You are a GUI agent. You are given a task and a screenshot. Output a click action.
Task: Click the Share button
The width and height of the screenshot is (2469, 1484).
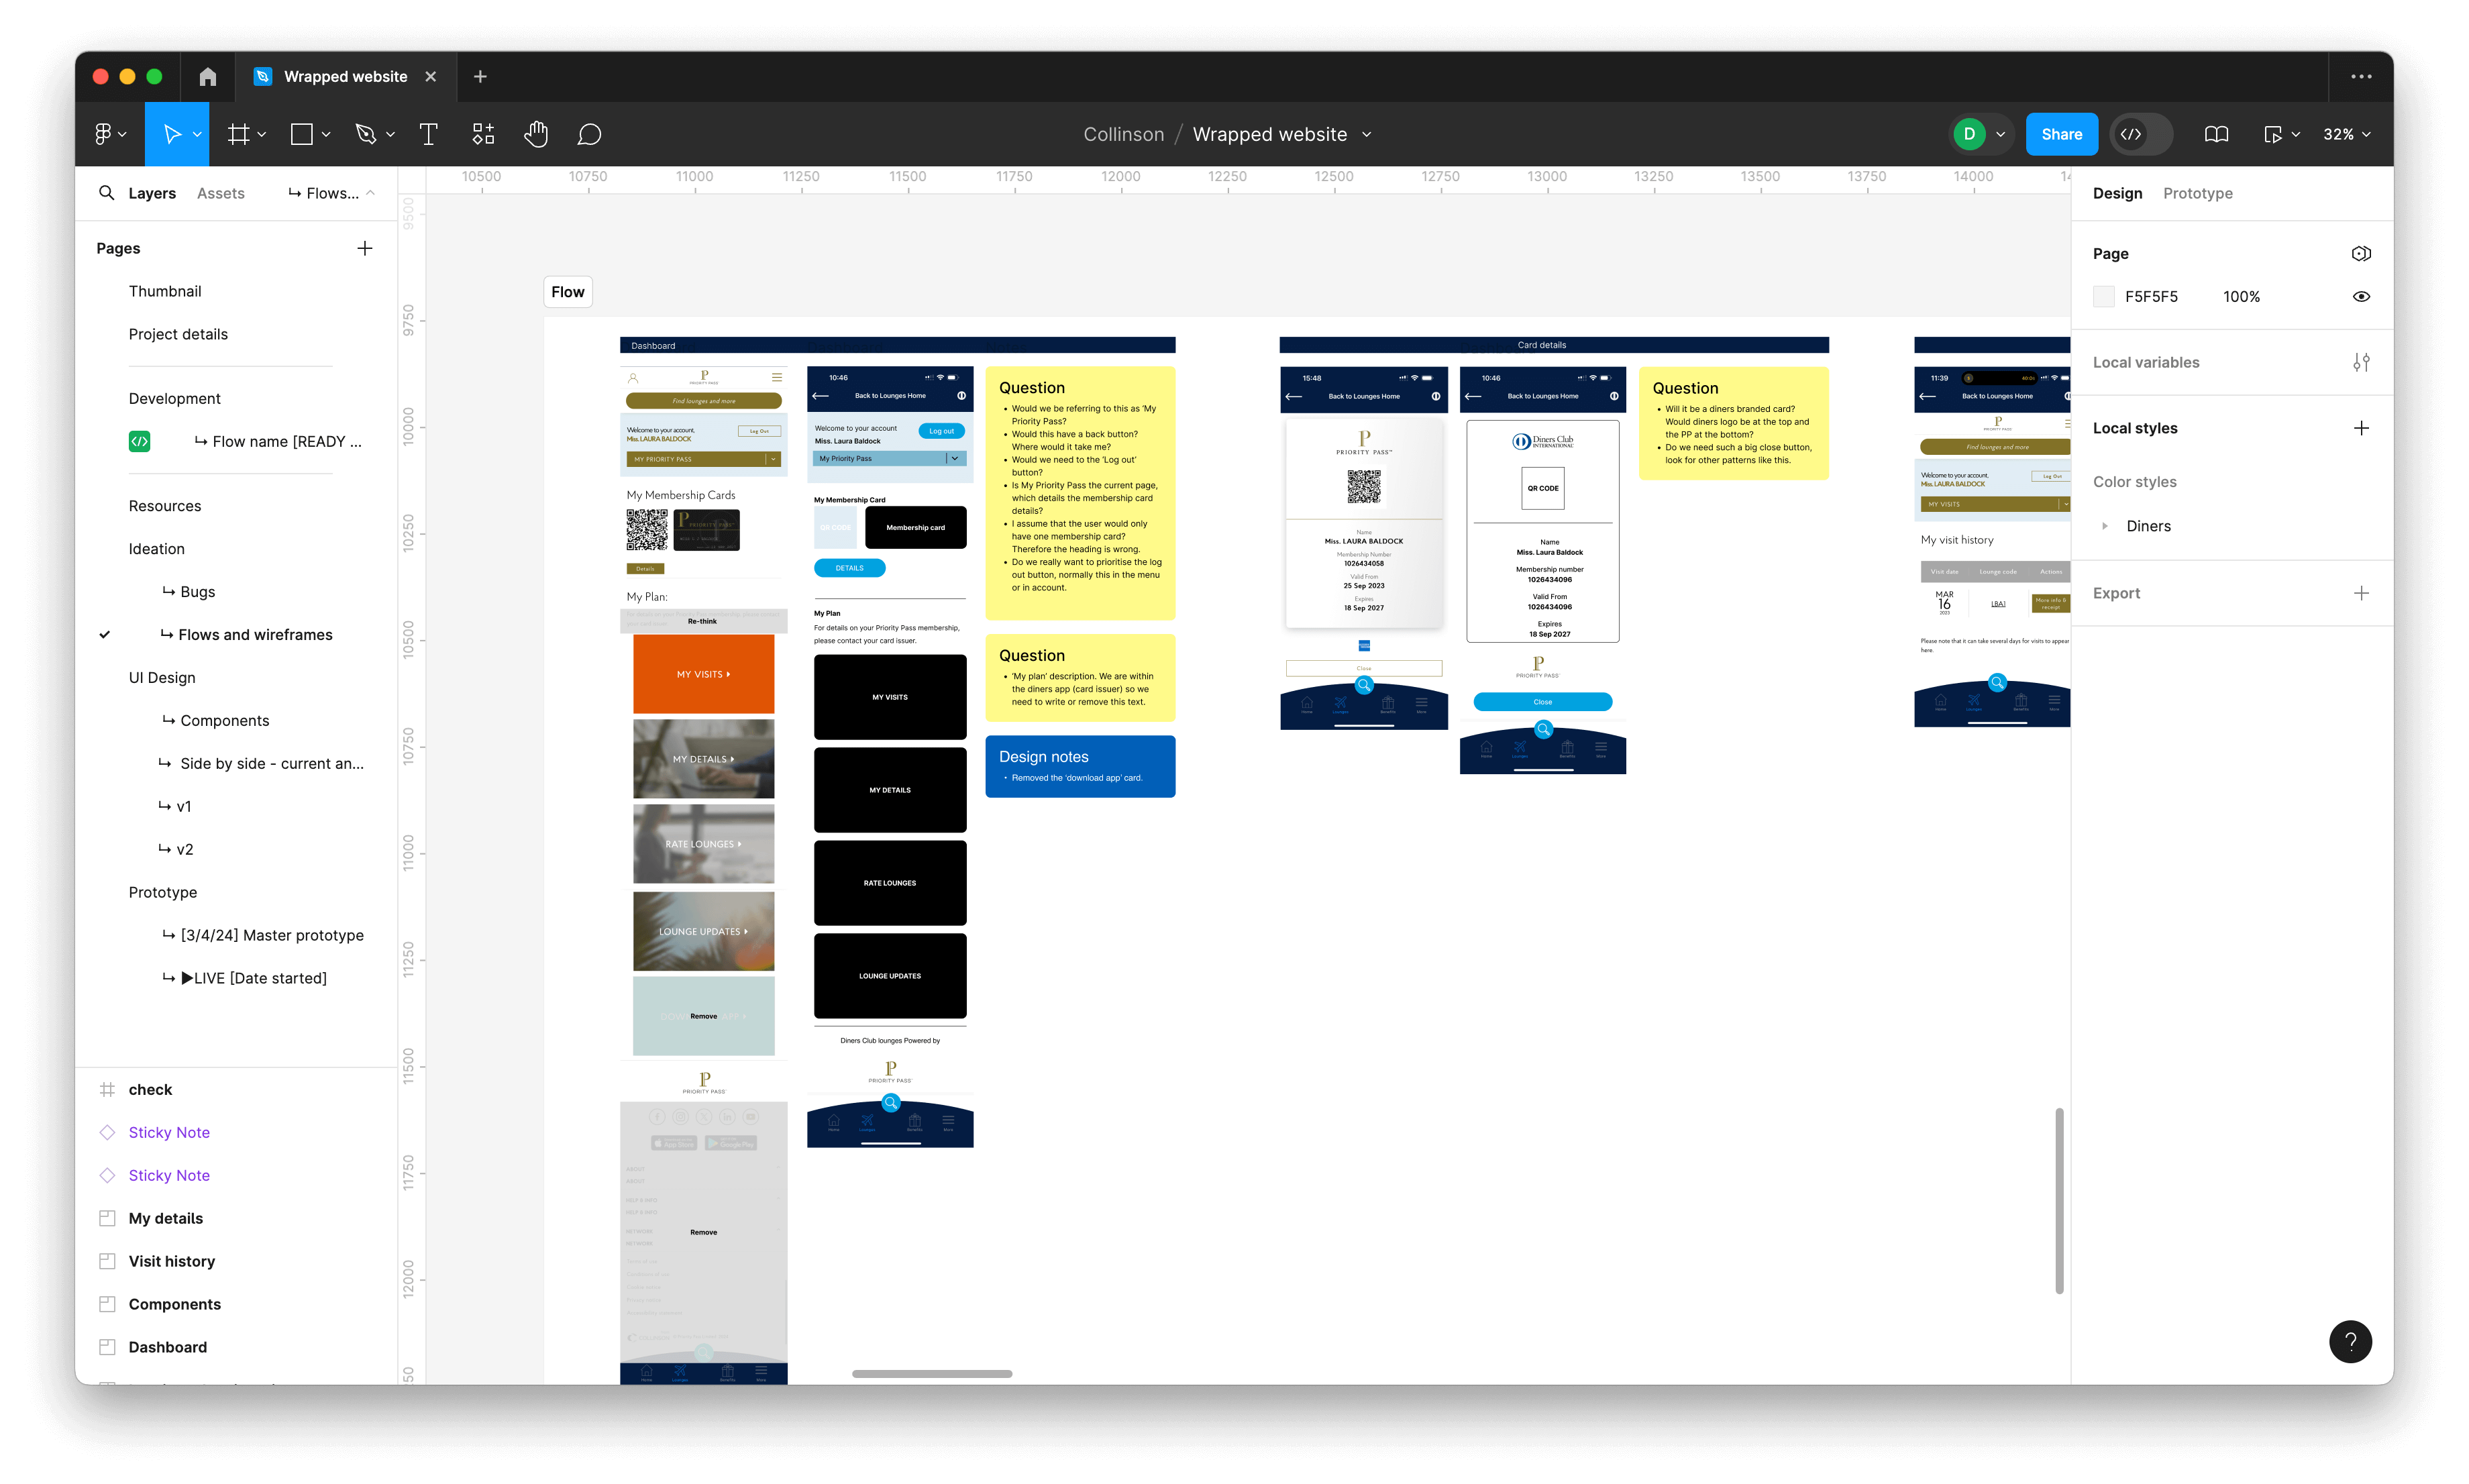2061,134
